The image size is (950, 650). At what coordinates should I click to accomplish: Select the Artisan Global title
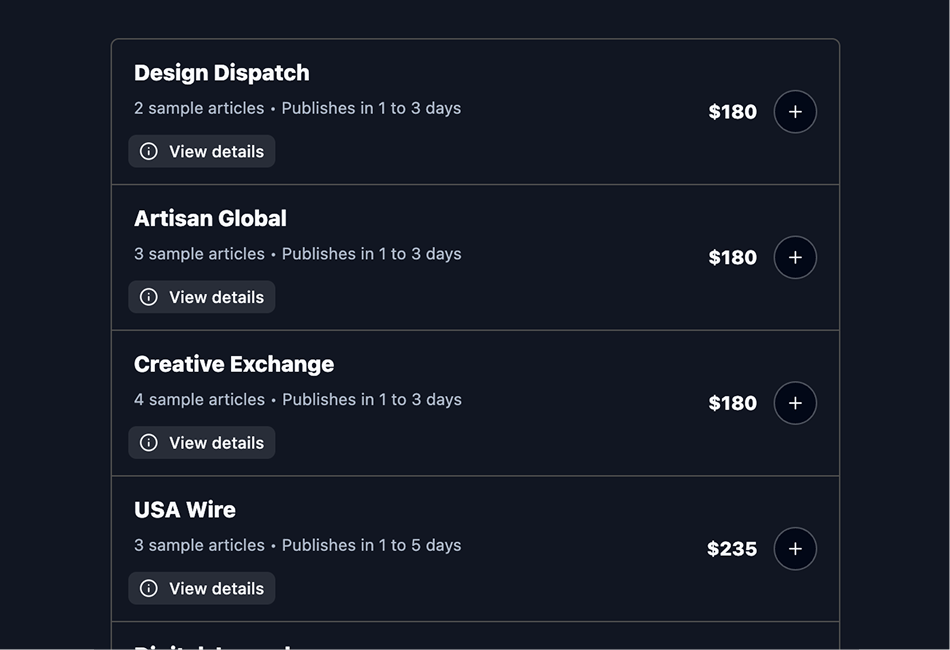210,218
